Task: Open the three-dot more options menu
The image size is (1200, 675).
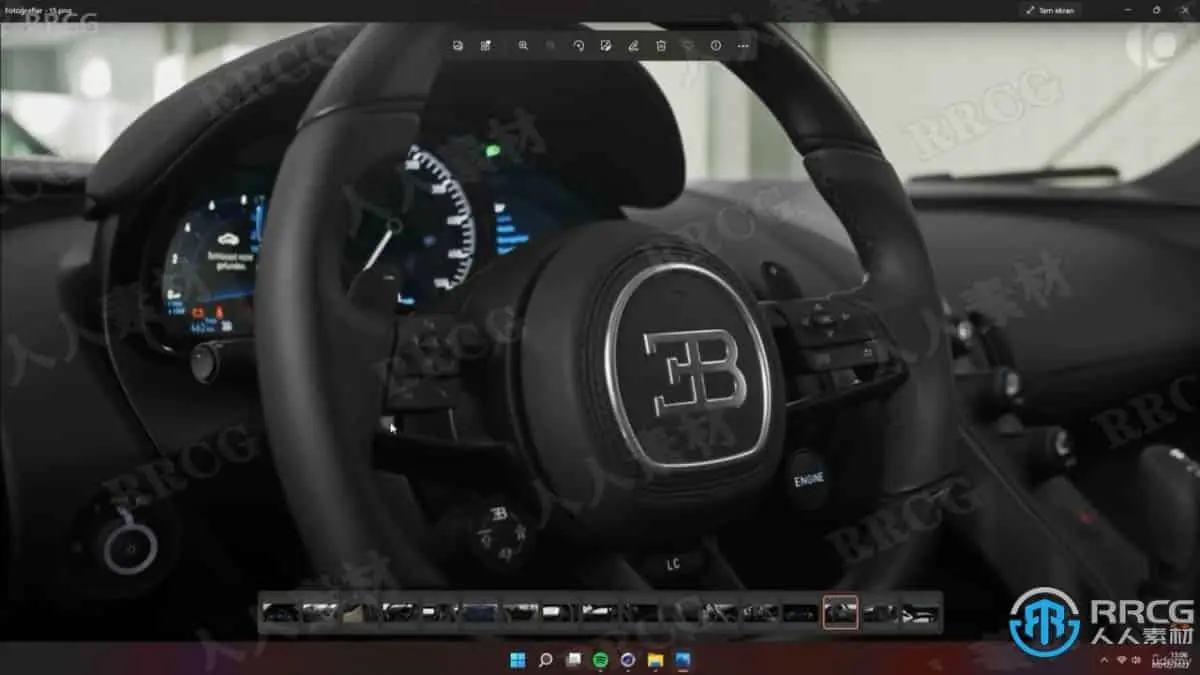Action: point(743,46)
